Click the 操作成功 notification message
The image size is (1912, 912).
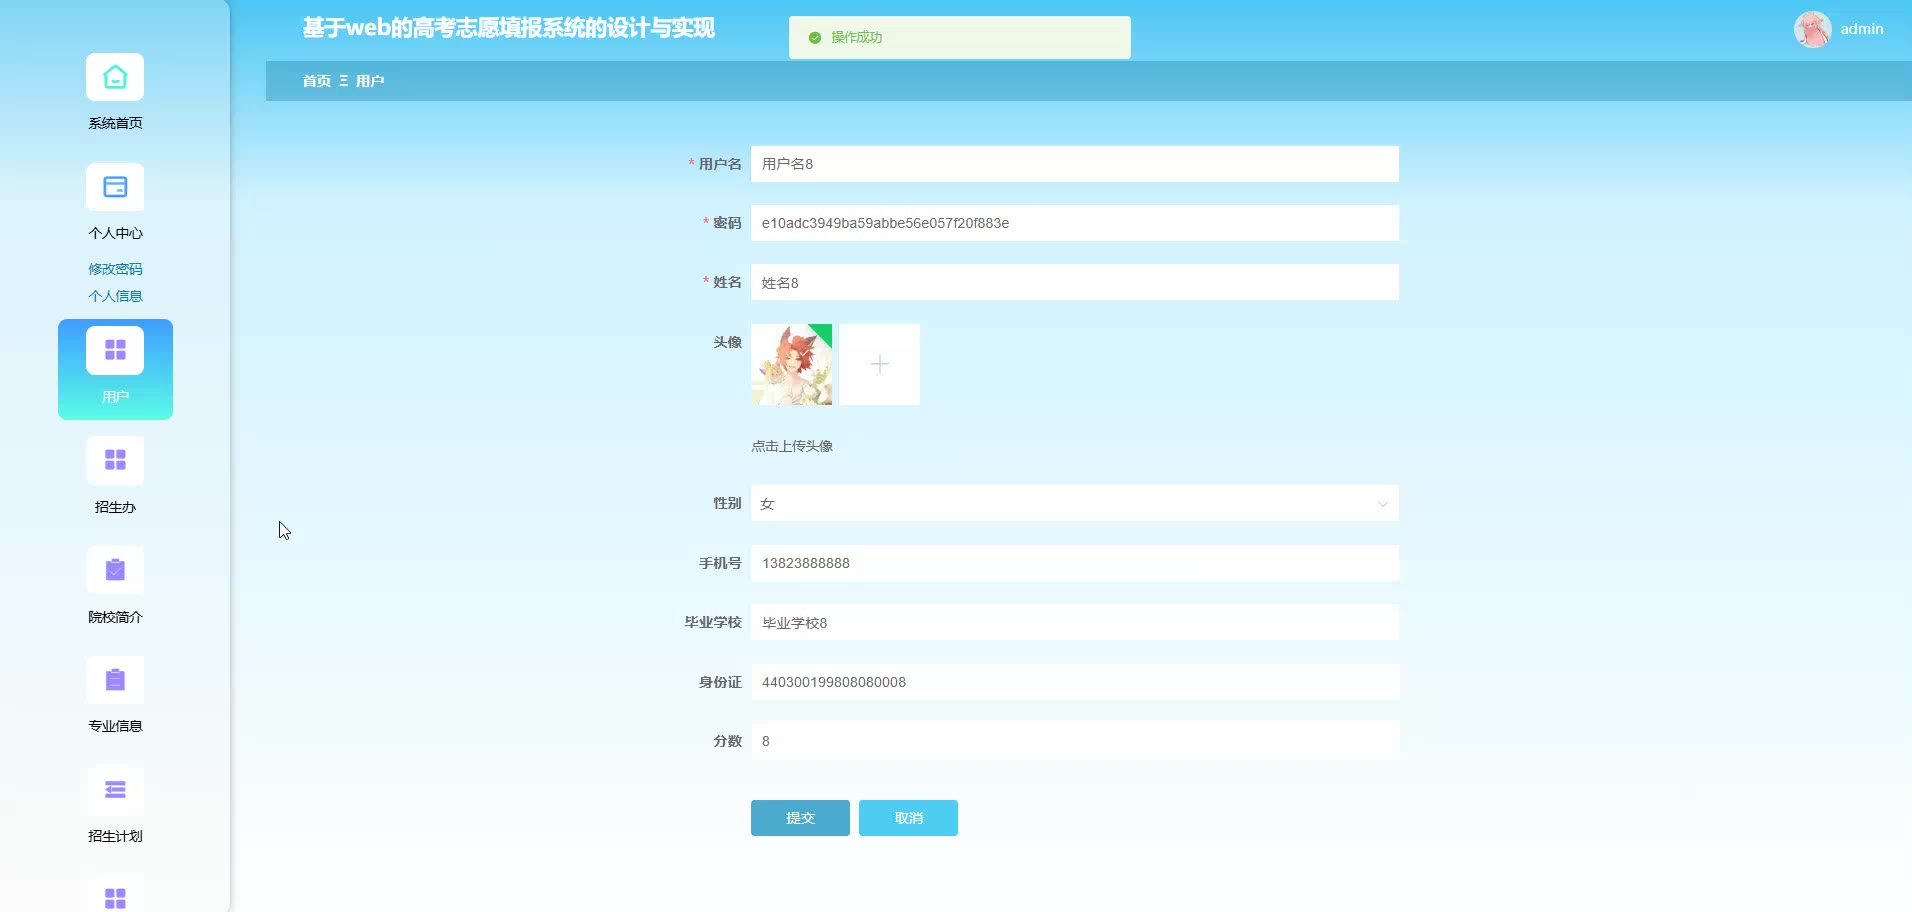point(856,37)
